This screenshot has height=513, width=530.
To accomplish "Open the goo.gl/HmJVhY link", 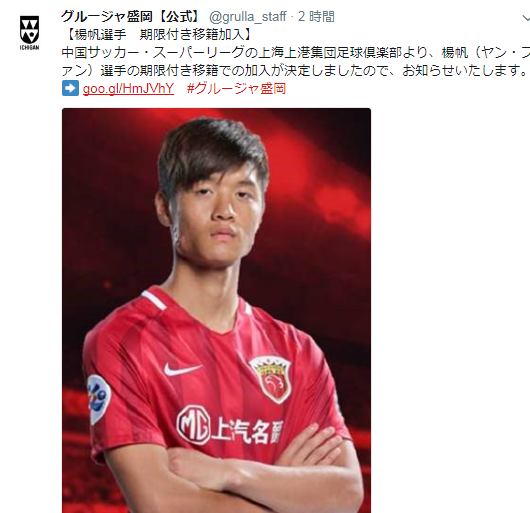I will point(128,89).
